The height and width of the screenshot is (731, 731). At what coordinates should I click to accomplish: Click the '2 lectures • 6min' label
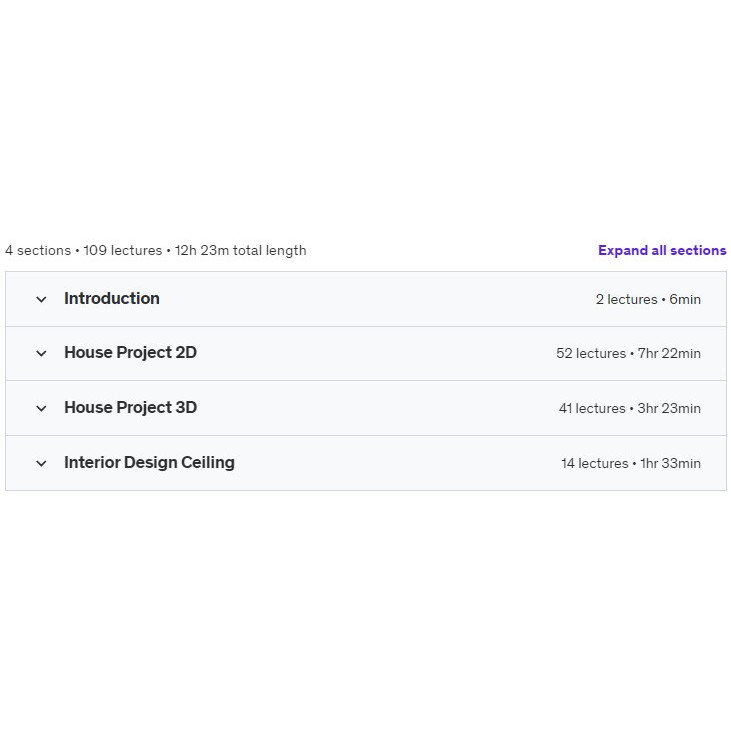(x=648, y=300)
